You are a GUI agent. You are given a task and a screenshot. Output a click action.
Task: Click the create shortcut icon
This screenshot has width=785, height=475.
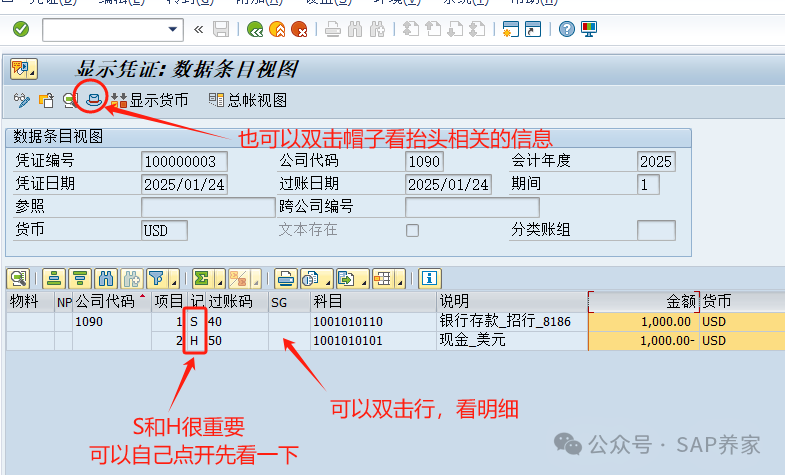pyautogui.click(x=533, y=30)
